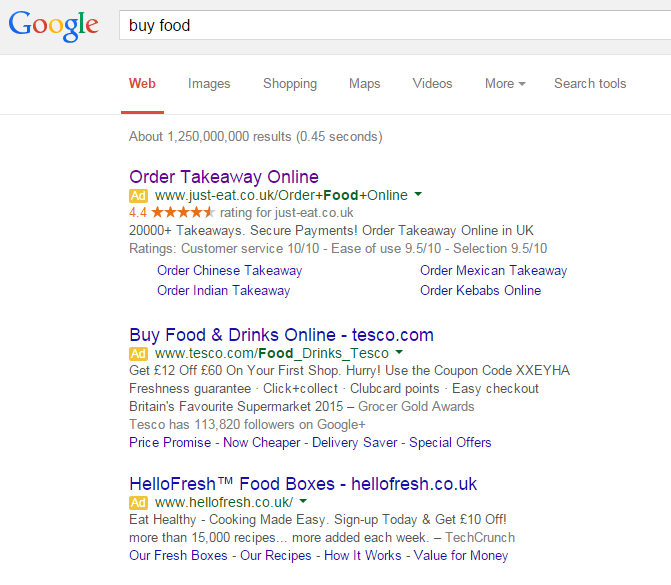Click the Value for Money link
Image resolution: width=671 pixels, height=585 pixels.
tap(461, 555)
